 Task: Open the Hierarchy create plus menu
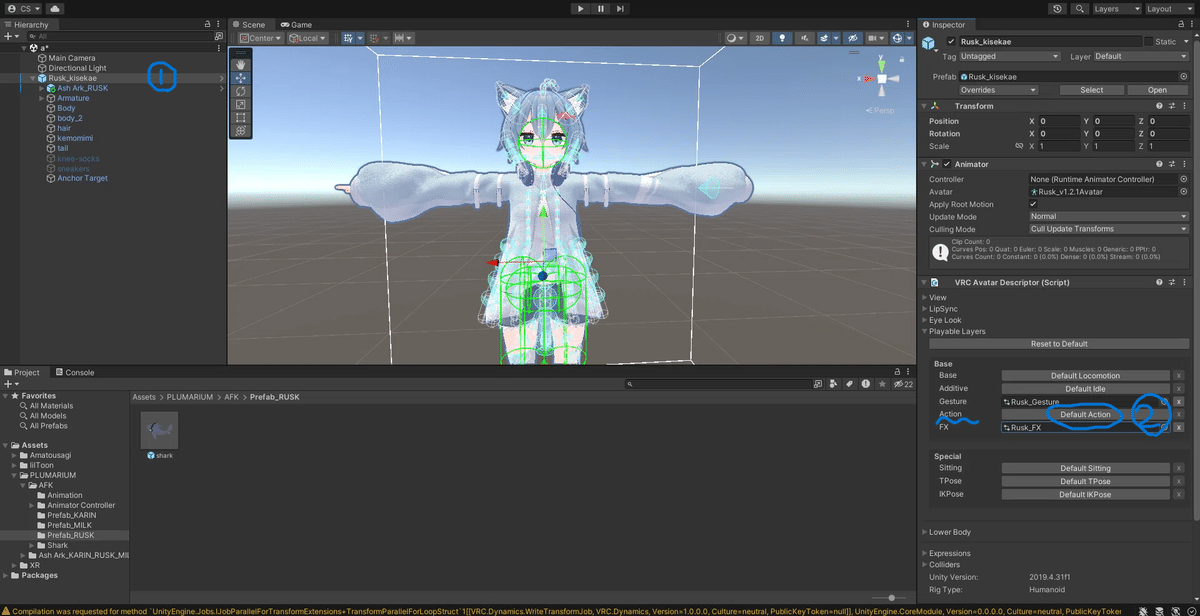(10, 36)
